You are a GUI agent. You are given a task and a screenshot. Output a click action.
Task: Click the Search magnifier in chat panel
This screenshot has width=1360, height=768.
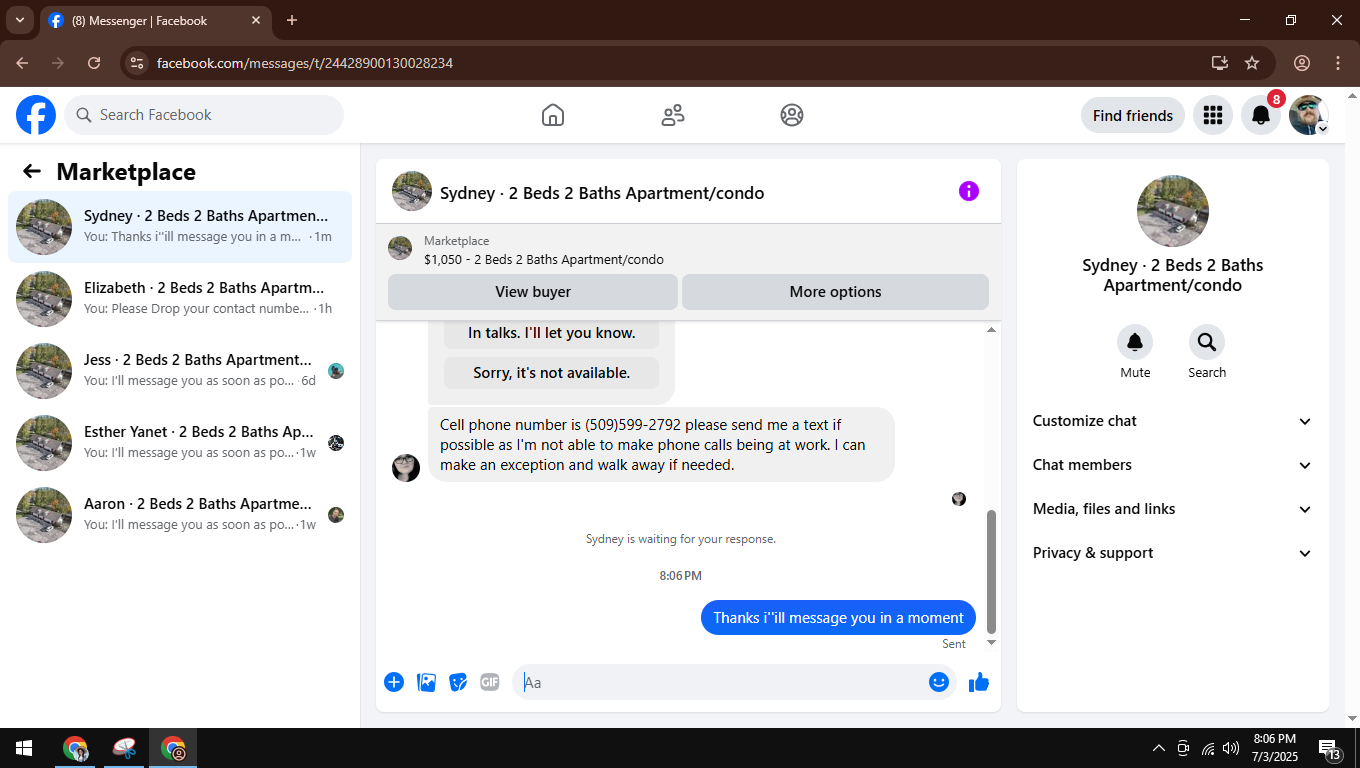click(x=1207, y=342)
